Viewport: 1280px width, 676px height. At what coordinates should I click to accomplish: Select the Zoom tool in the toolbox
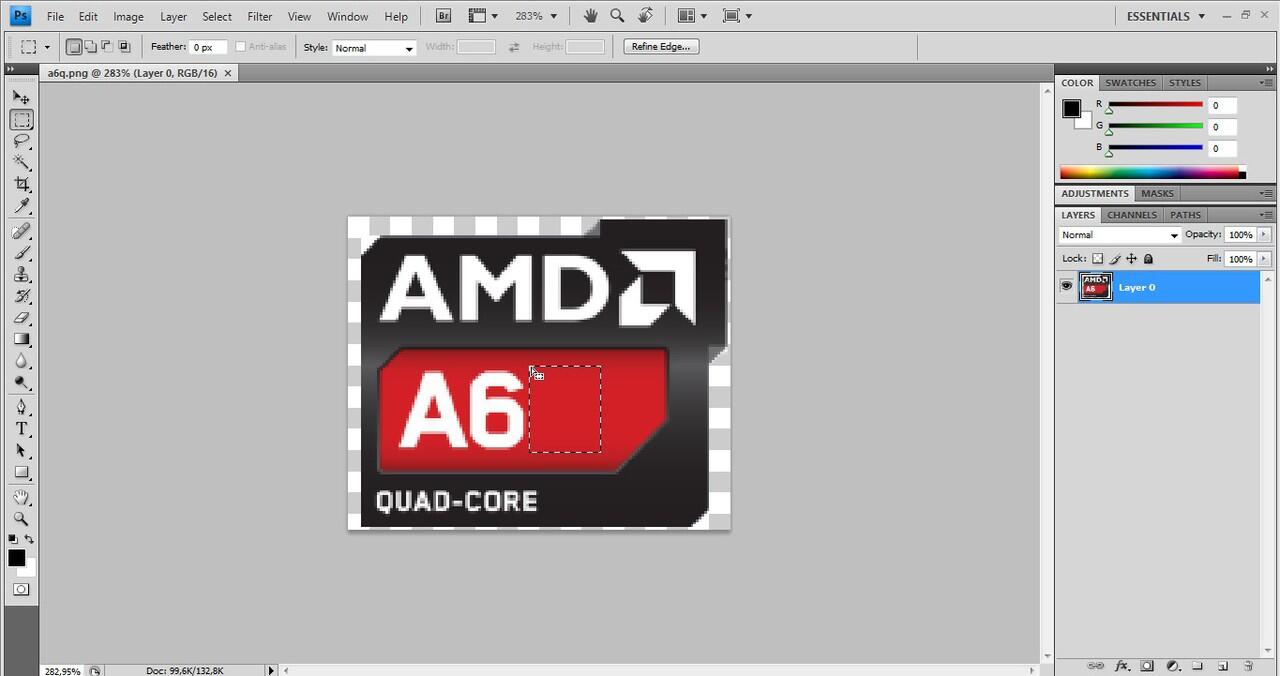click(x=21, y=519)
